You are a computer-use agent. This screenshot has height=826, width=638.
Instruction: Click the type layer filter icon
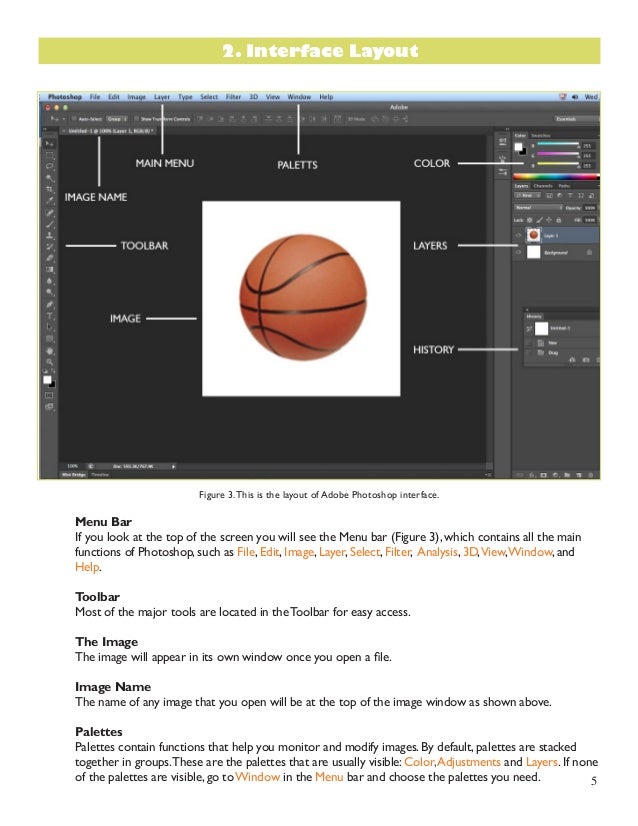[570, 195]
